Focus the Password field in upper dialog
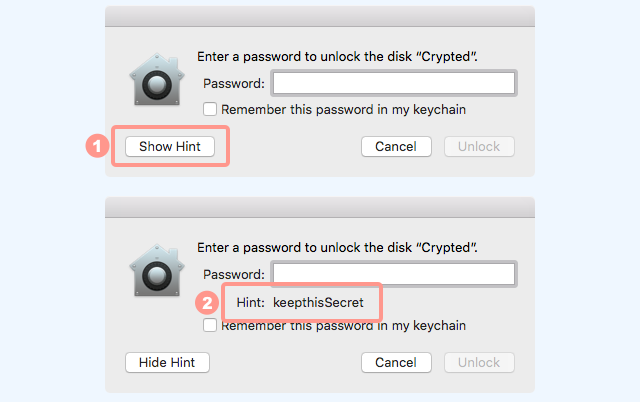Image resolution: width=640 pixels, height=402 pixels. tap(394, 83)
